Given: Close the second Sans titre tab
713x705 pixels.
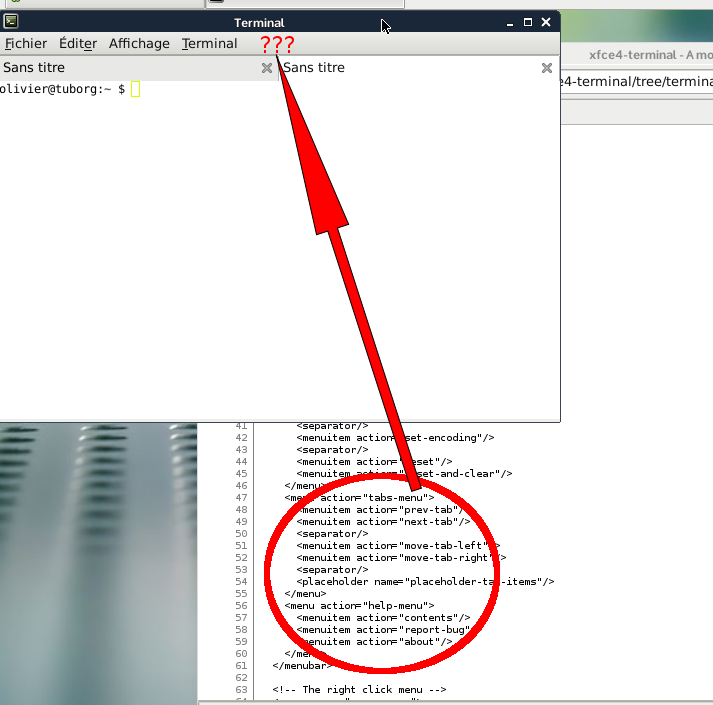Looking at the screenshot, I should click(547, 68).
